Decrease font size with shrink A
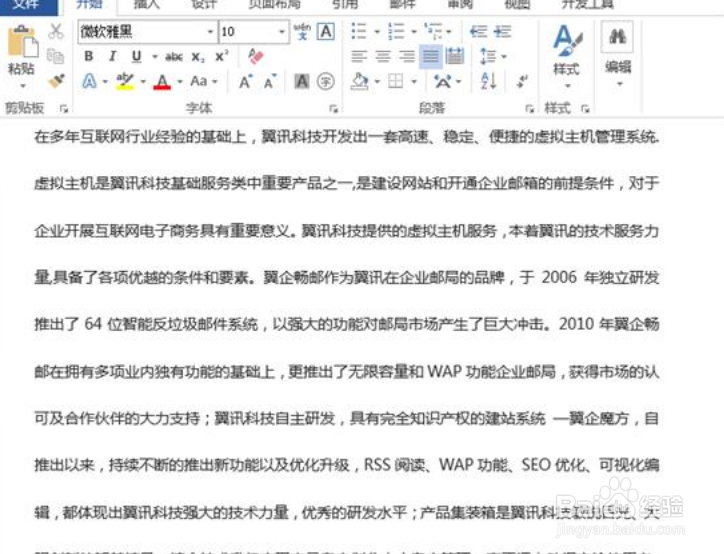Screen dimensions: 724x554 click(270, 81)
